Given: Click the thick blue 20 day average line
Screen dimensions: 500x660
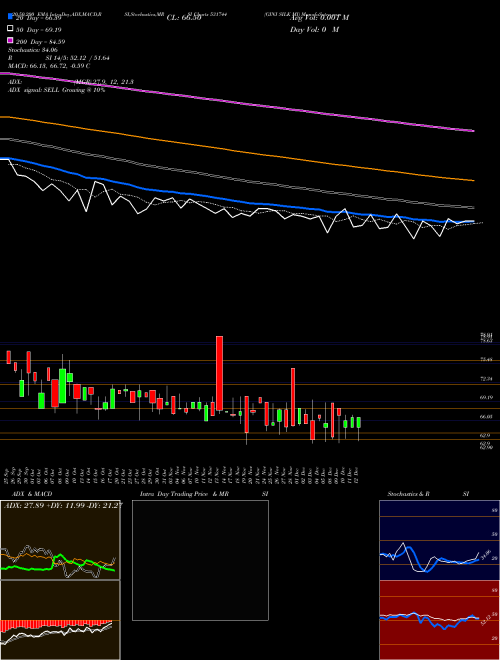Looking at the screenshot, I should pyautogui.click(x=236, y=202).
